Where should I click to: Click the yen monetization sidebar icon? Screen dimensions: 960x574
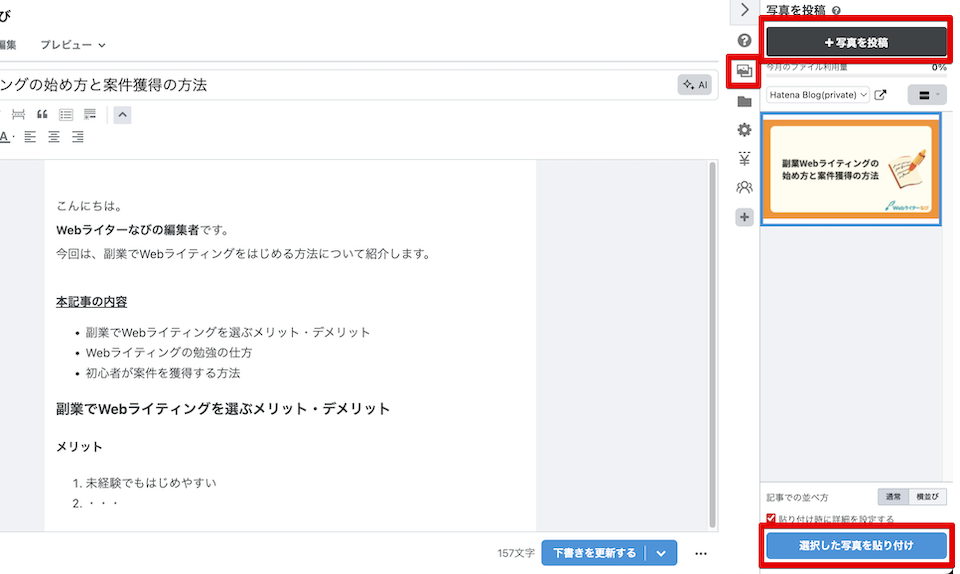(744, 159)
